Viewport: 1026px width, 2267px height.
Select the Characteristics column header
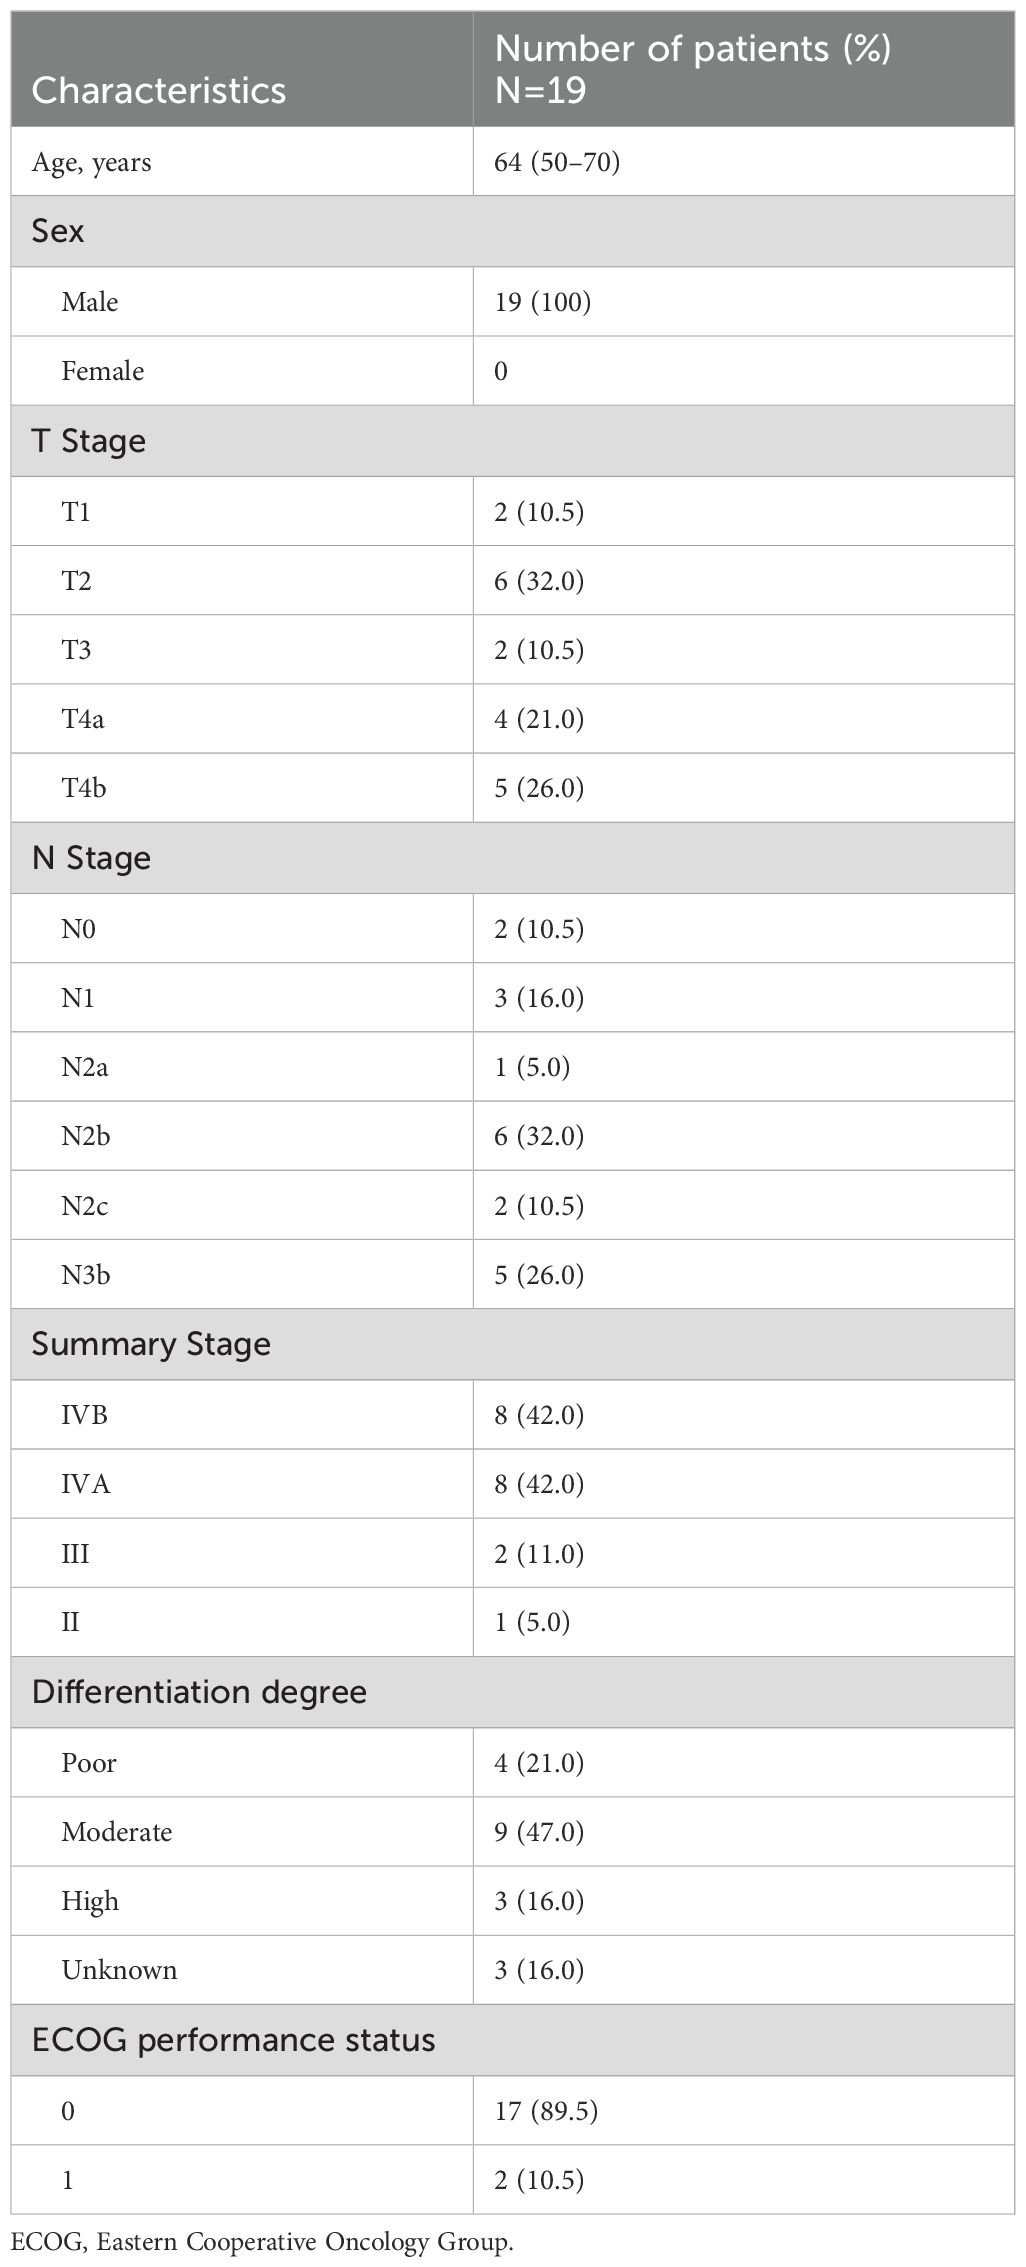tap(159, 90)
